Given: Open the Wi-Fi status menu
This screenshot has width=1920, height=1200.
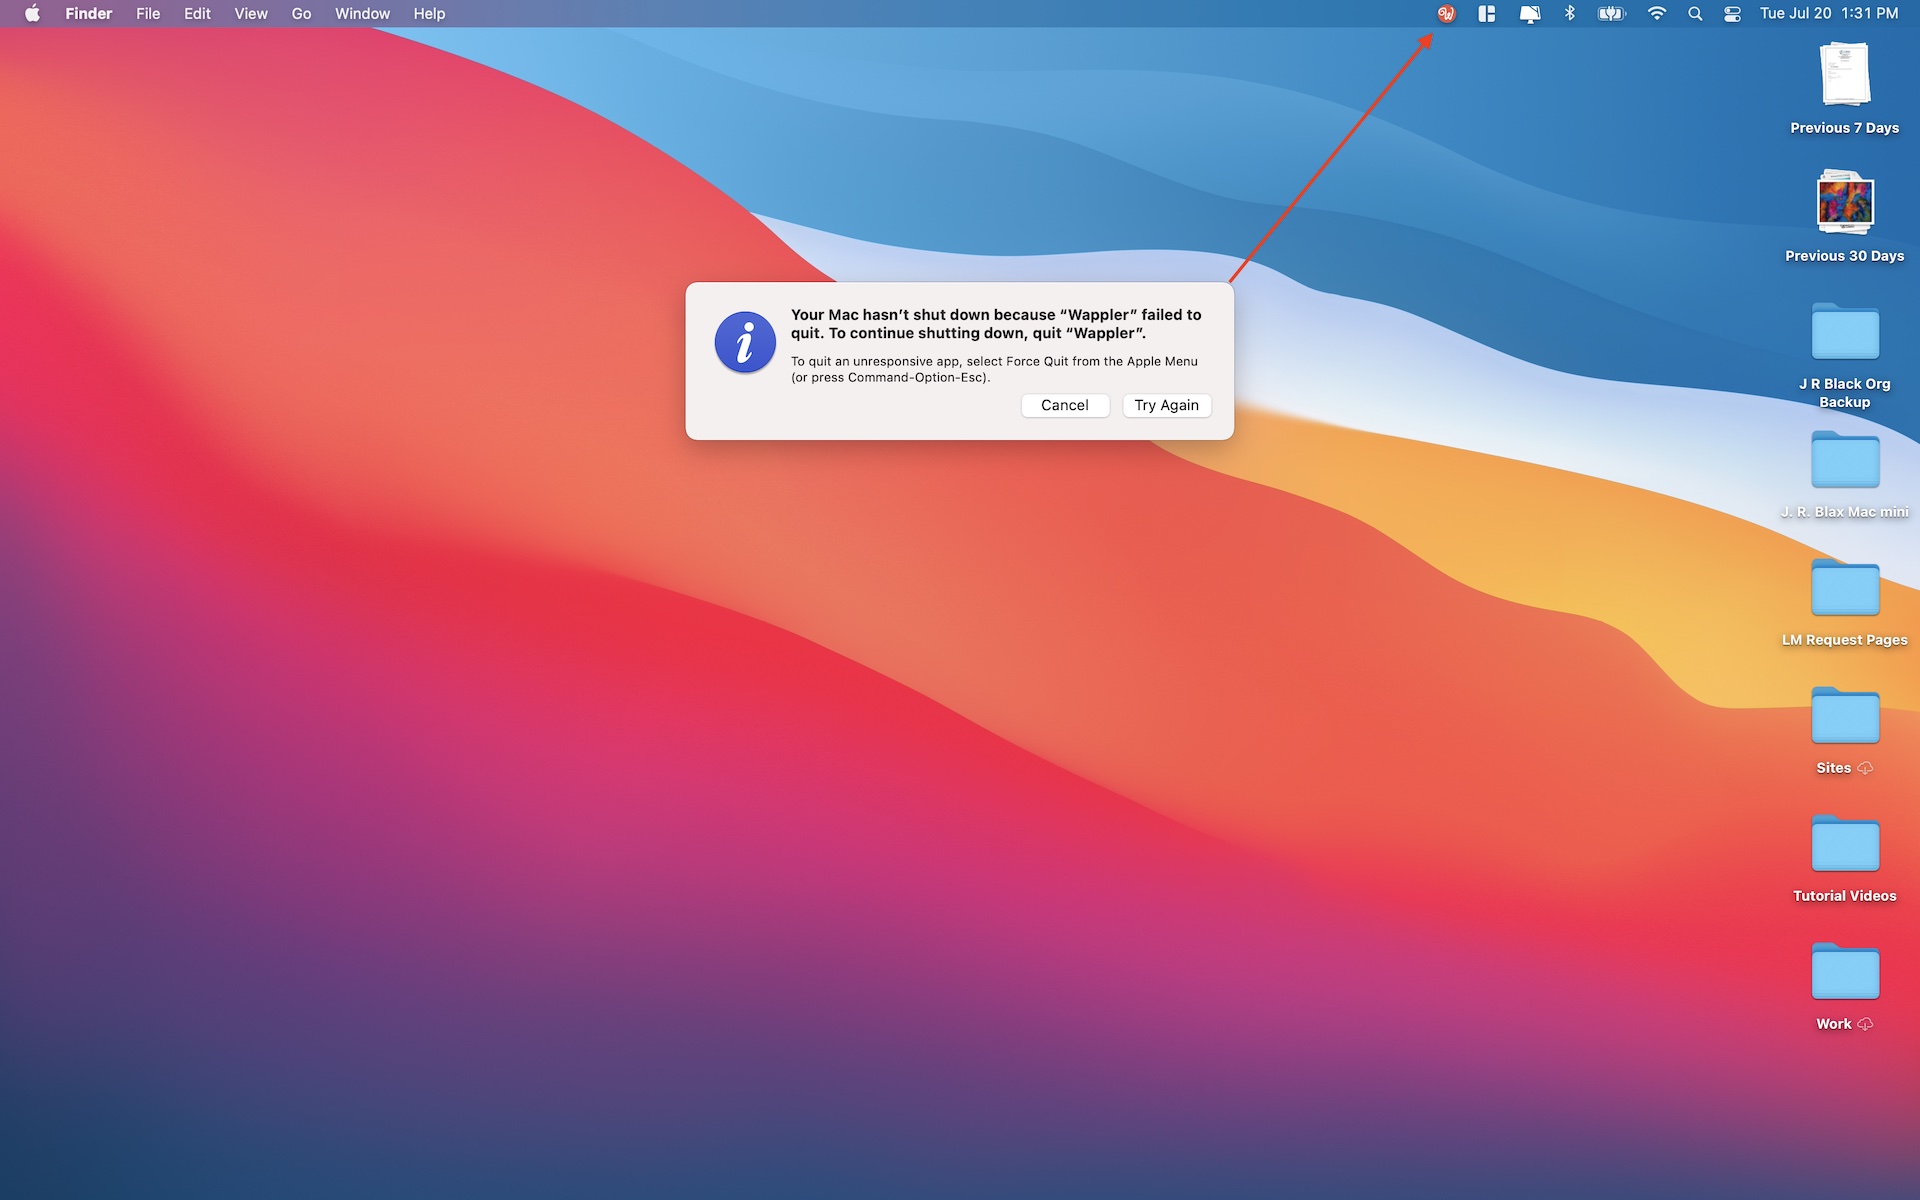Looking at the screenshot, I should (1657, 14).
